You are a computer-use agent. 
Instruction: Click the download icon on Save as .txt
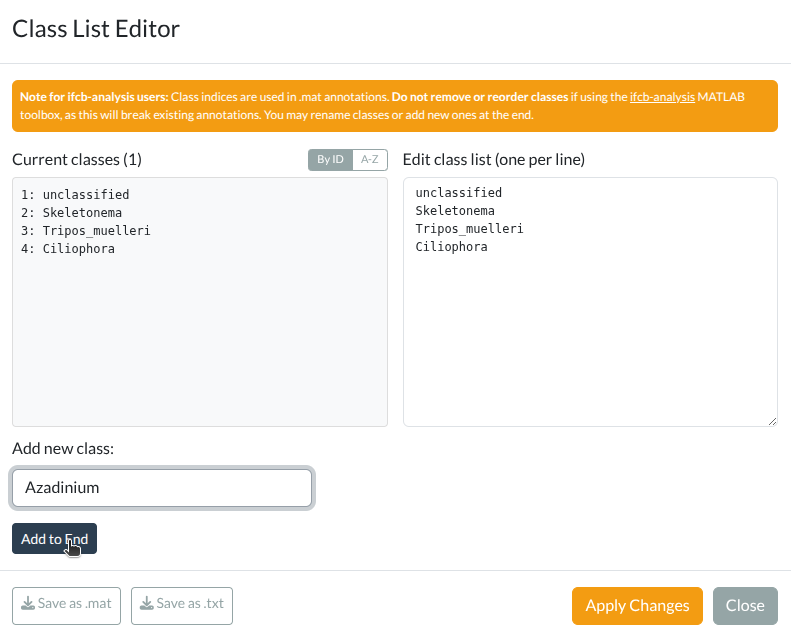(x=147, y=604)
